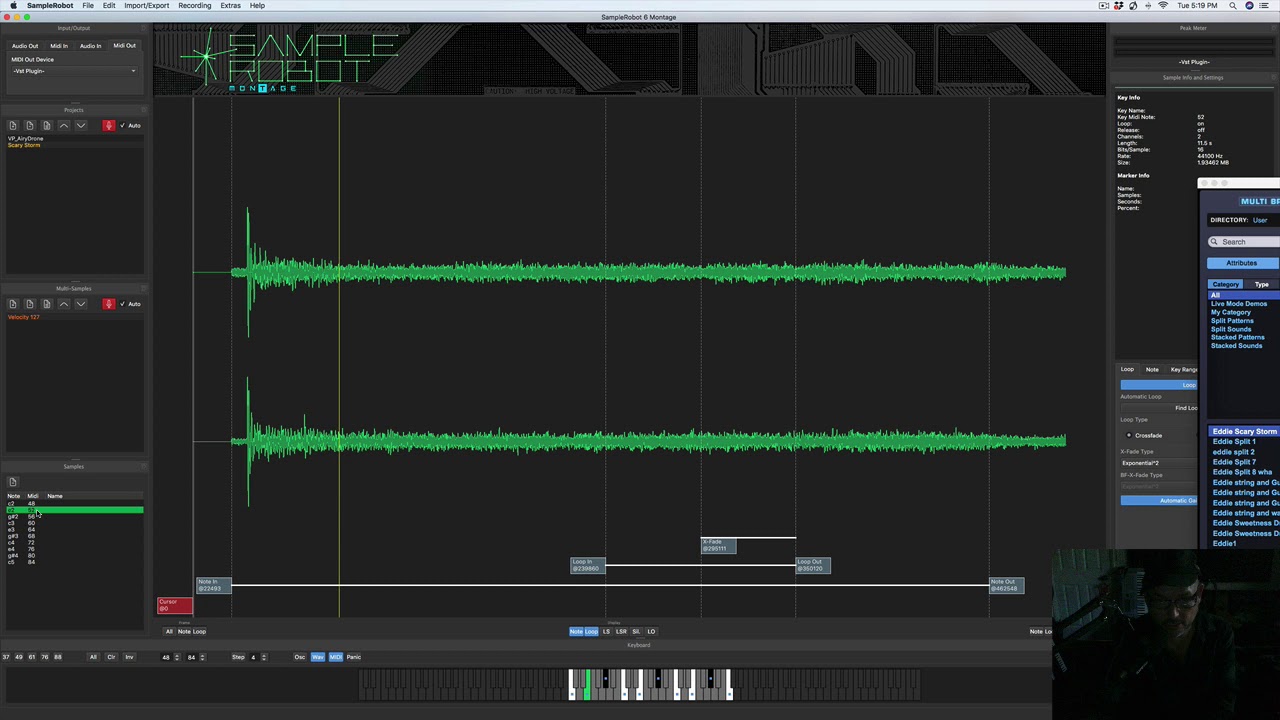Viewport: 1280px width, 720px height.
Task: Click the red microphone record icon in Projects
Action: (x=108, y=125)
